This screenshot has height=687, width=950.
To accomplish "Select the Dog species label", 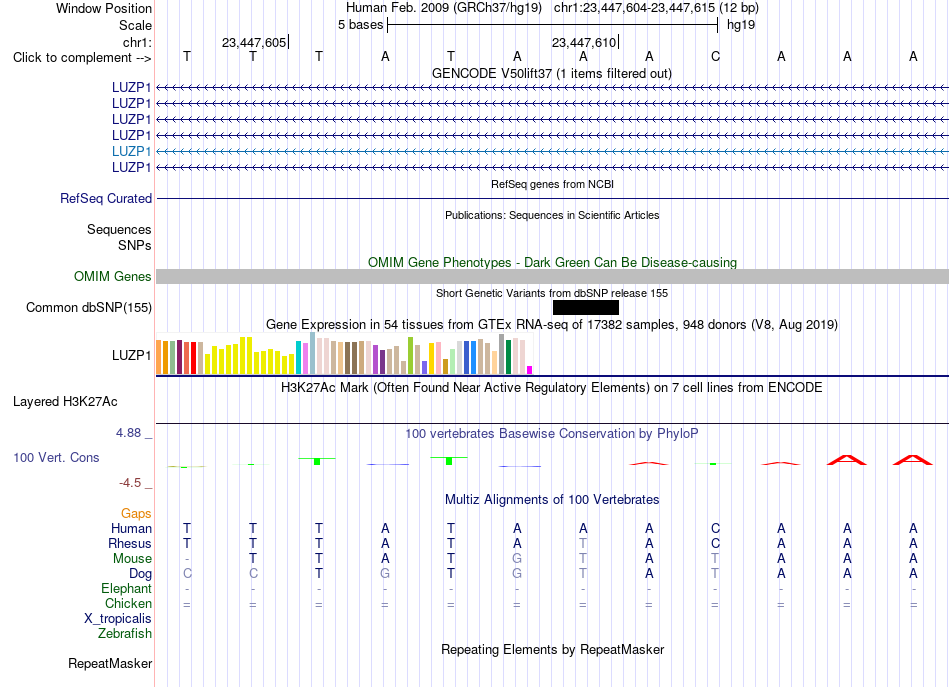I will point(140,573).
